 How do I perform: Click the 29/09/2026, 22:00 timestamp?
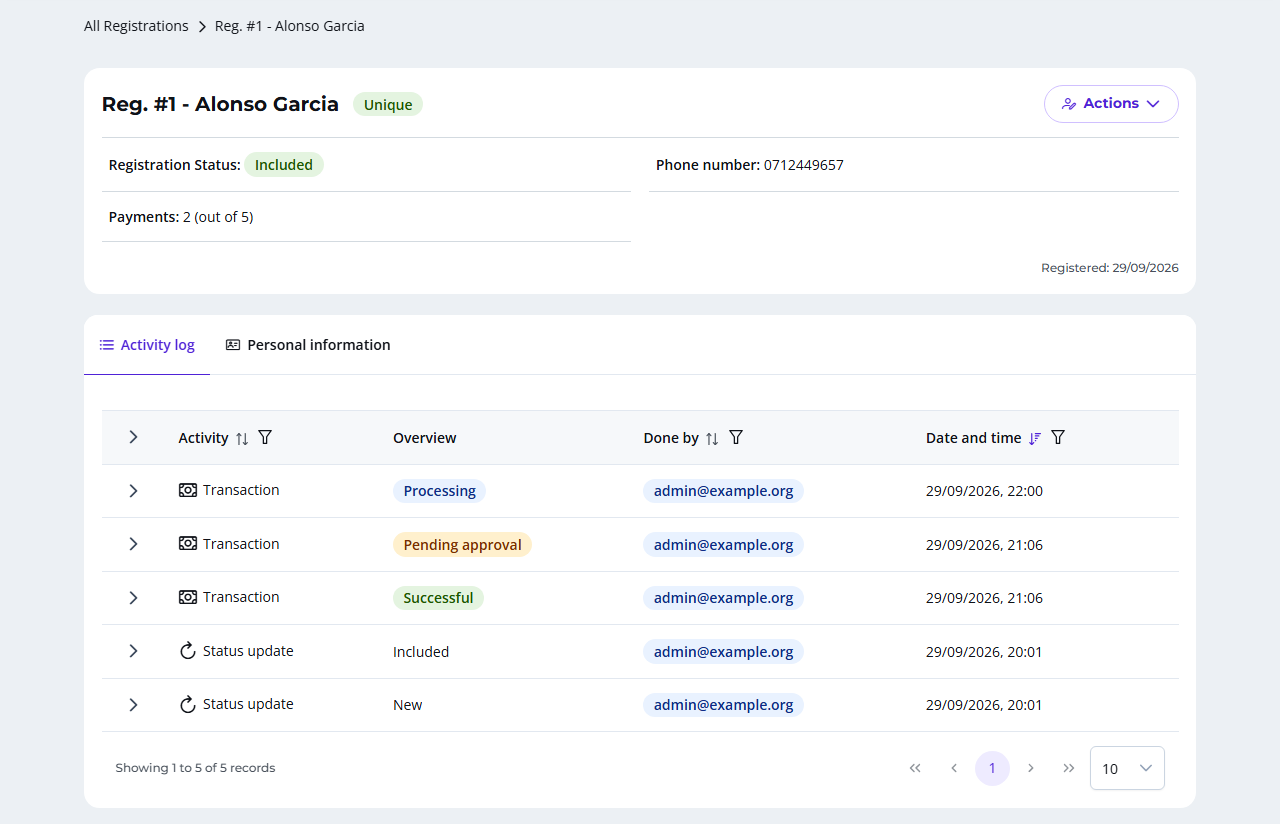(984, 491)
